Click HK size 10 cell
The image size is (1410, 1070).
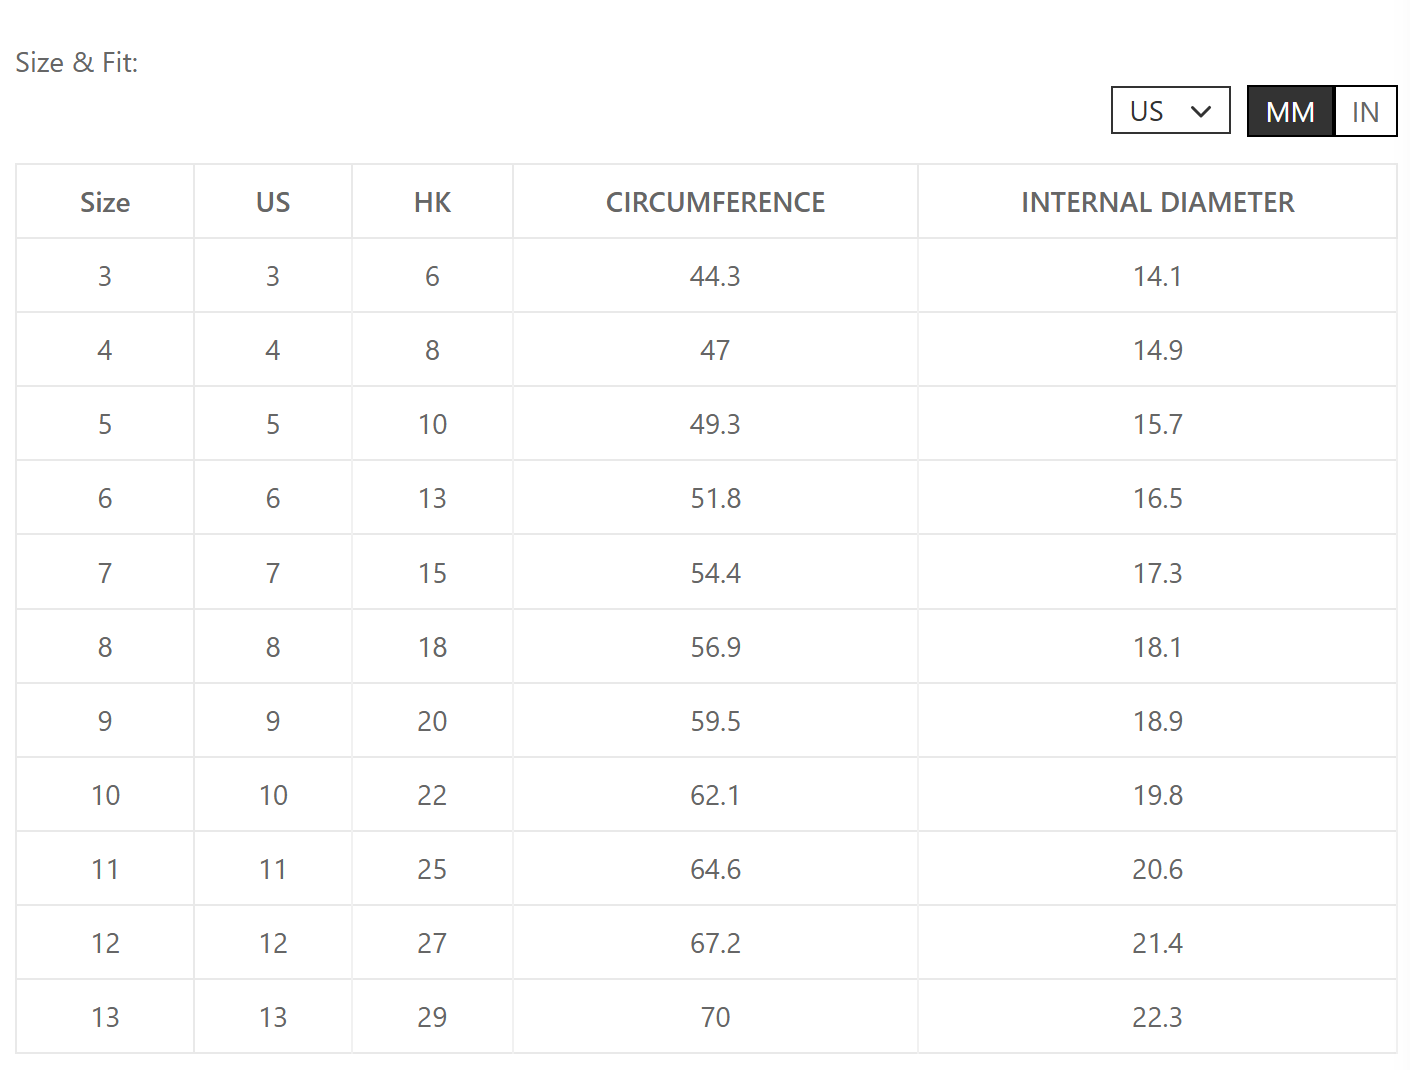(x=432, y=424)
